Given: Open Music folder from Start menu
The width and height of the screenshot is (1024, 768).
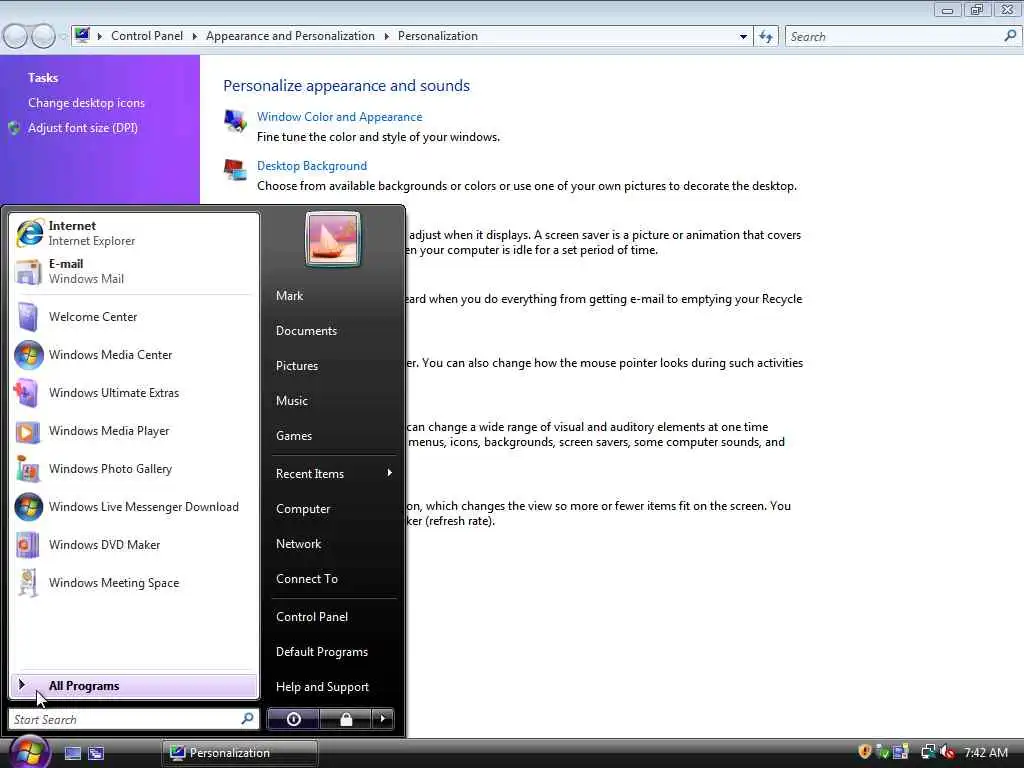Looking at the screenshot, I should pos(292,401).
